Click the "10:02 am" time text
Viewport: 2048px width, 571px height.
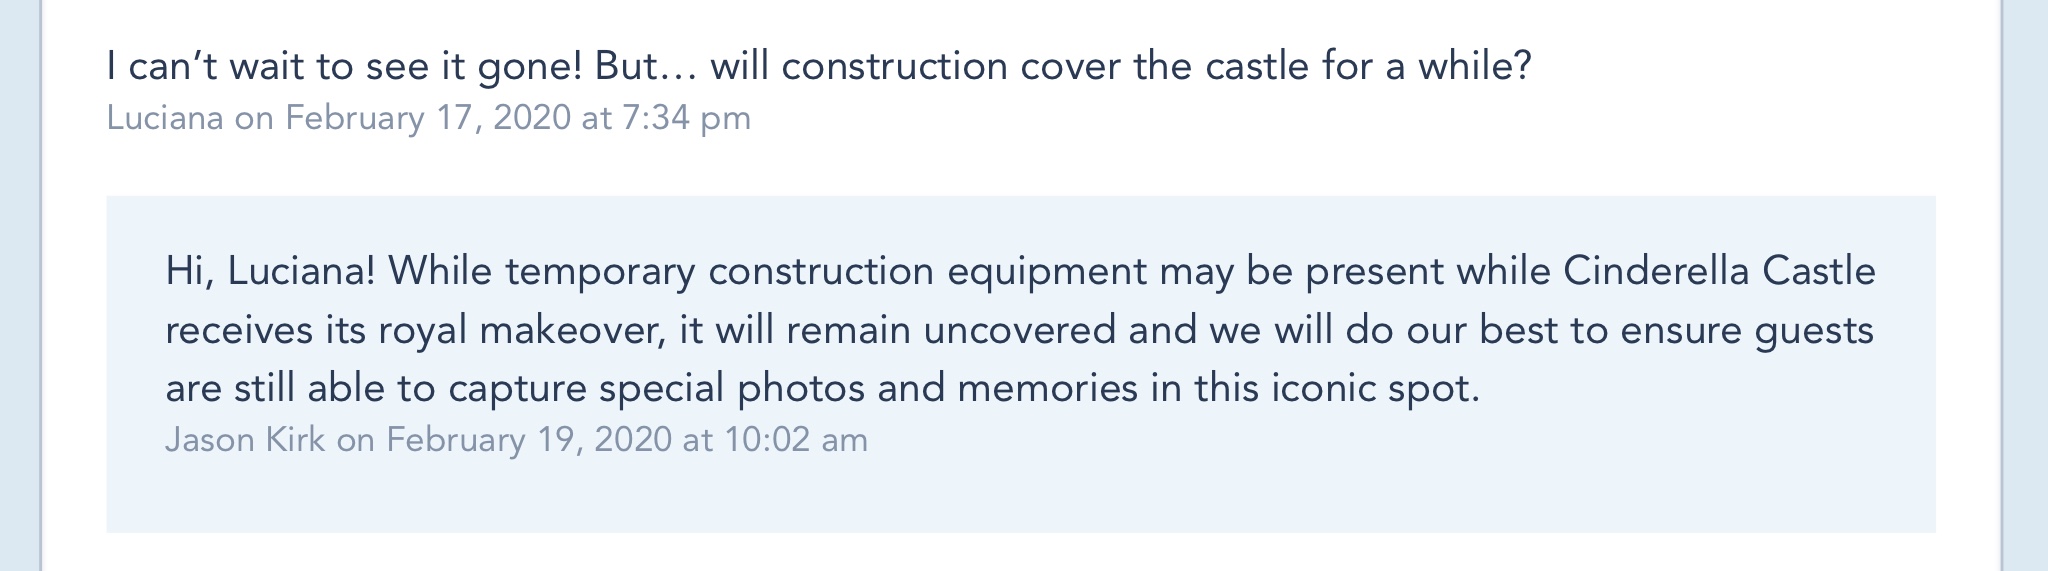pos(796,440)
